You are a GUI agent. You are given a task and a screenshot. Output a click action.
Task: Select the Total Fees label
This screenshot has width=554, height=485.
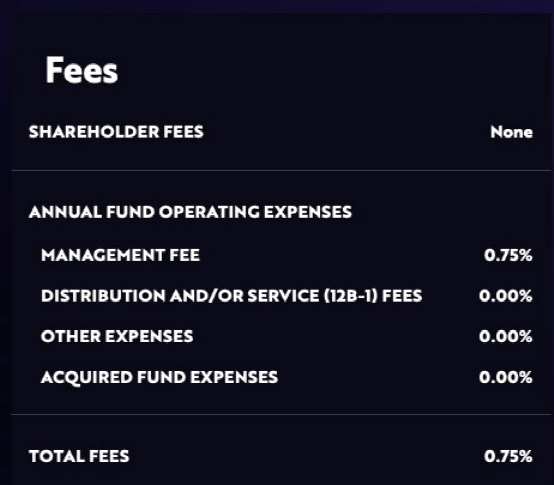point(79,456)
